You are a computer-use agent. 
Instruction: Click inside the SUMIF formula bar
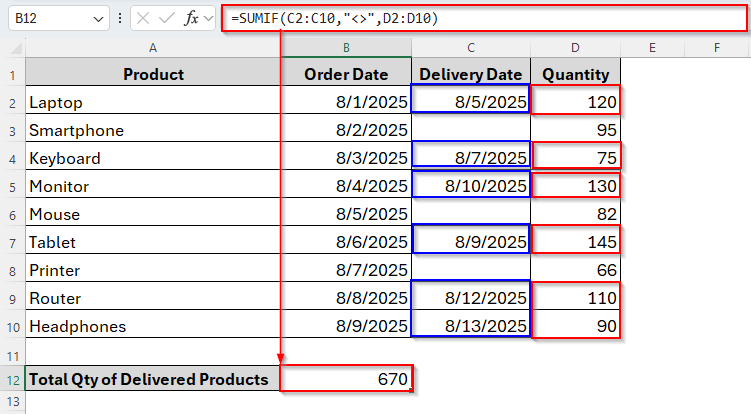(x=480, y=19)
